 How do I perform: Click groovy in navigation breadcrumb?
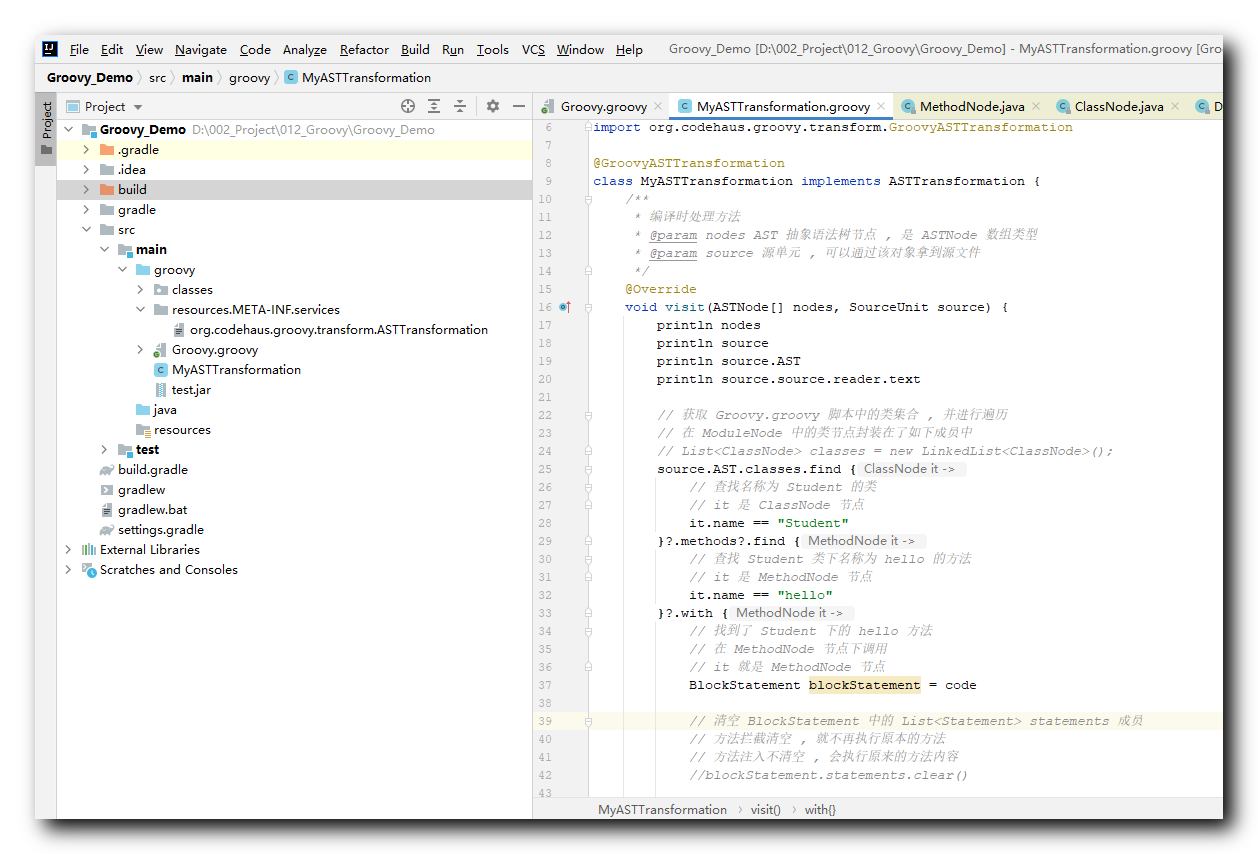[249, 77]
